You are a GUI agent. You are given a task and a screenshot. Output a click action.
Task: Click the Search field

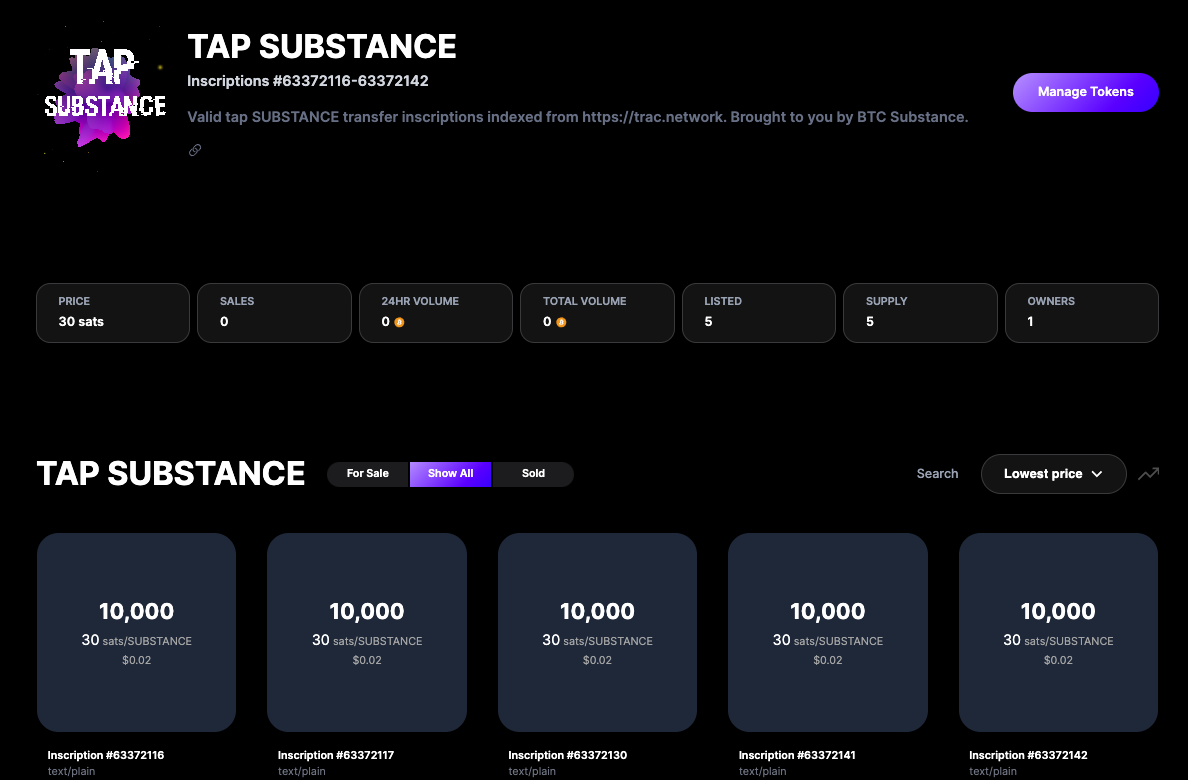[x=937, y=474]
